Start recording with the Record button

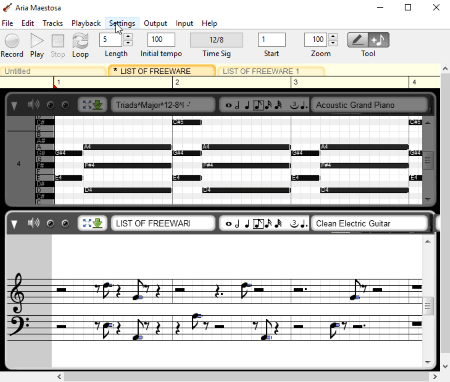pos(12,41)
